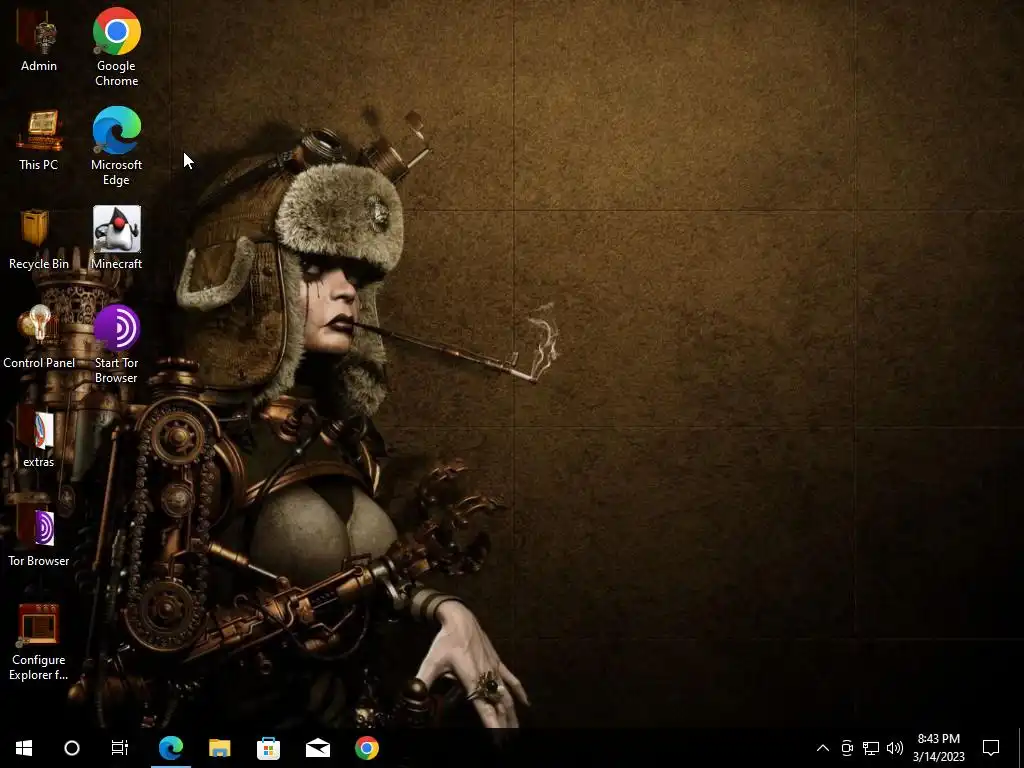Click the Configure Explorer desktop shortcut
Screen dimensions: 1024x768
click(x=39, y=642)
